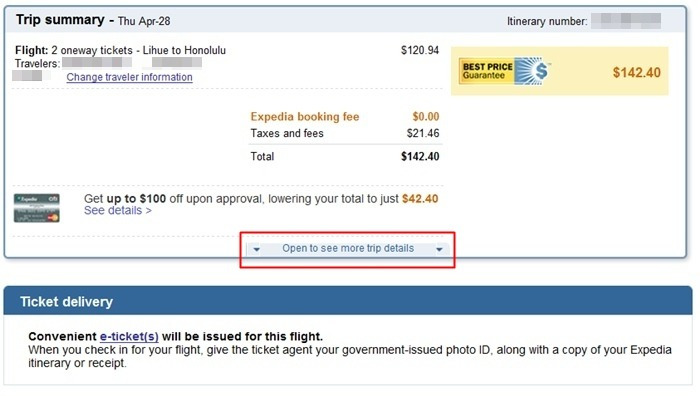Click the right down-arrow beside trip details

pyautogui.click(x=439, y=249)
